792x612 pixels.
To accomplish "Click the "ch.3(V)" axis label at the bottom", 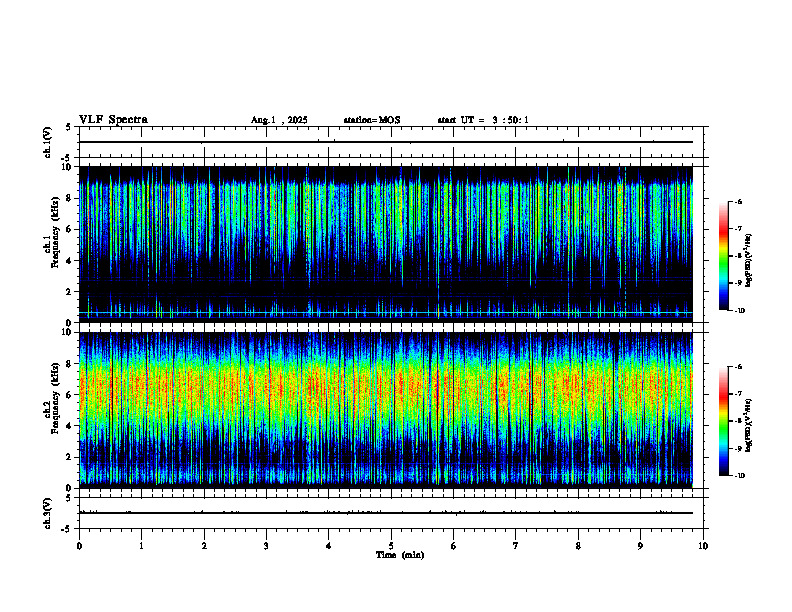I will 48,513.
